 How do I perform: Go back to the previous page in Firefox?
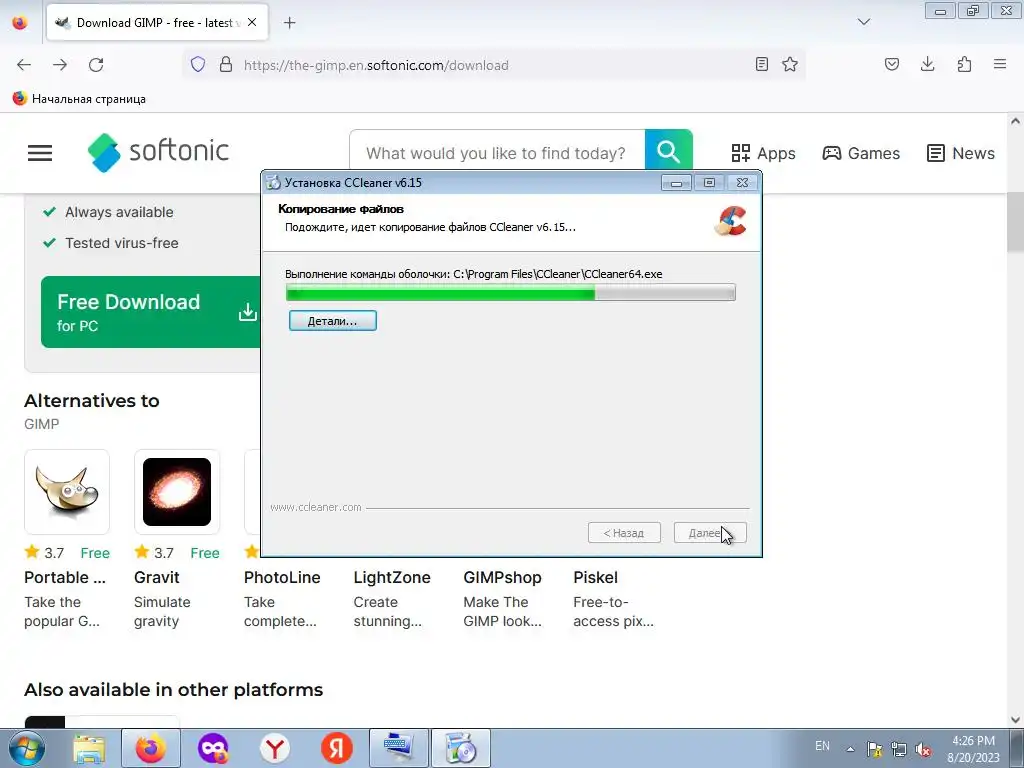pyautogui.click(x=24, y=65)
